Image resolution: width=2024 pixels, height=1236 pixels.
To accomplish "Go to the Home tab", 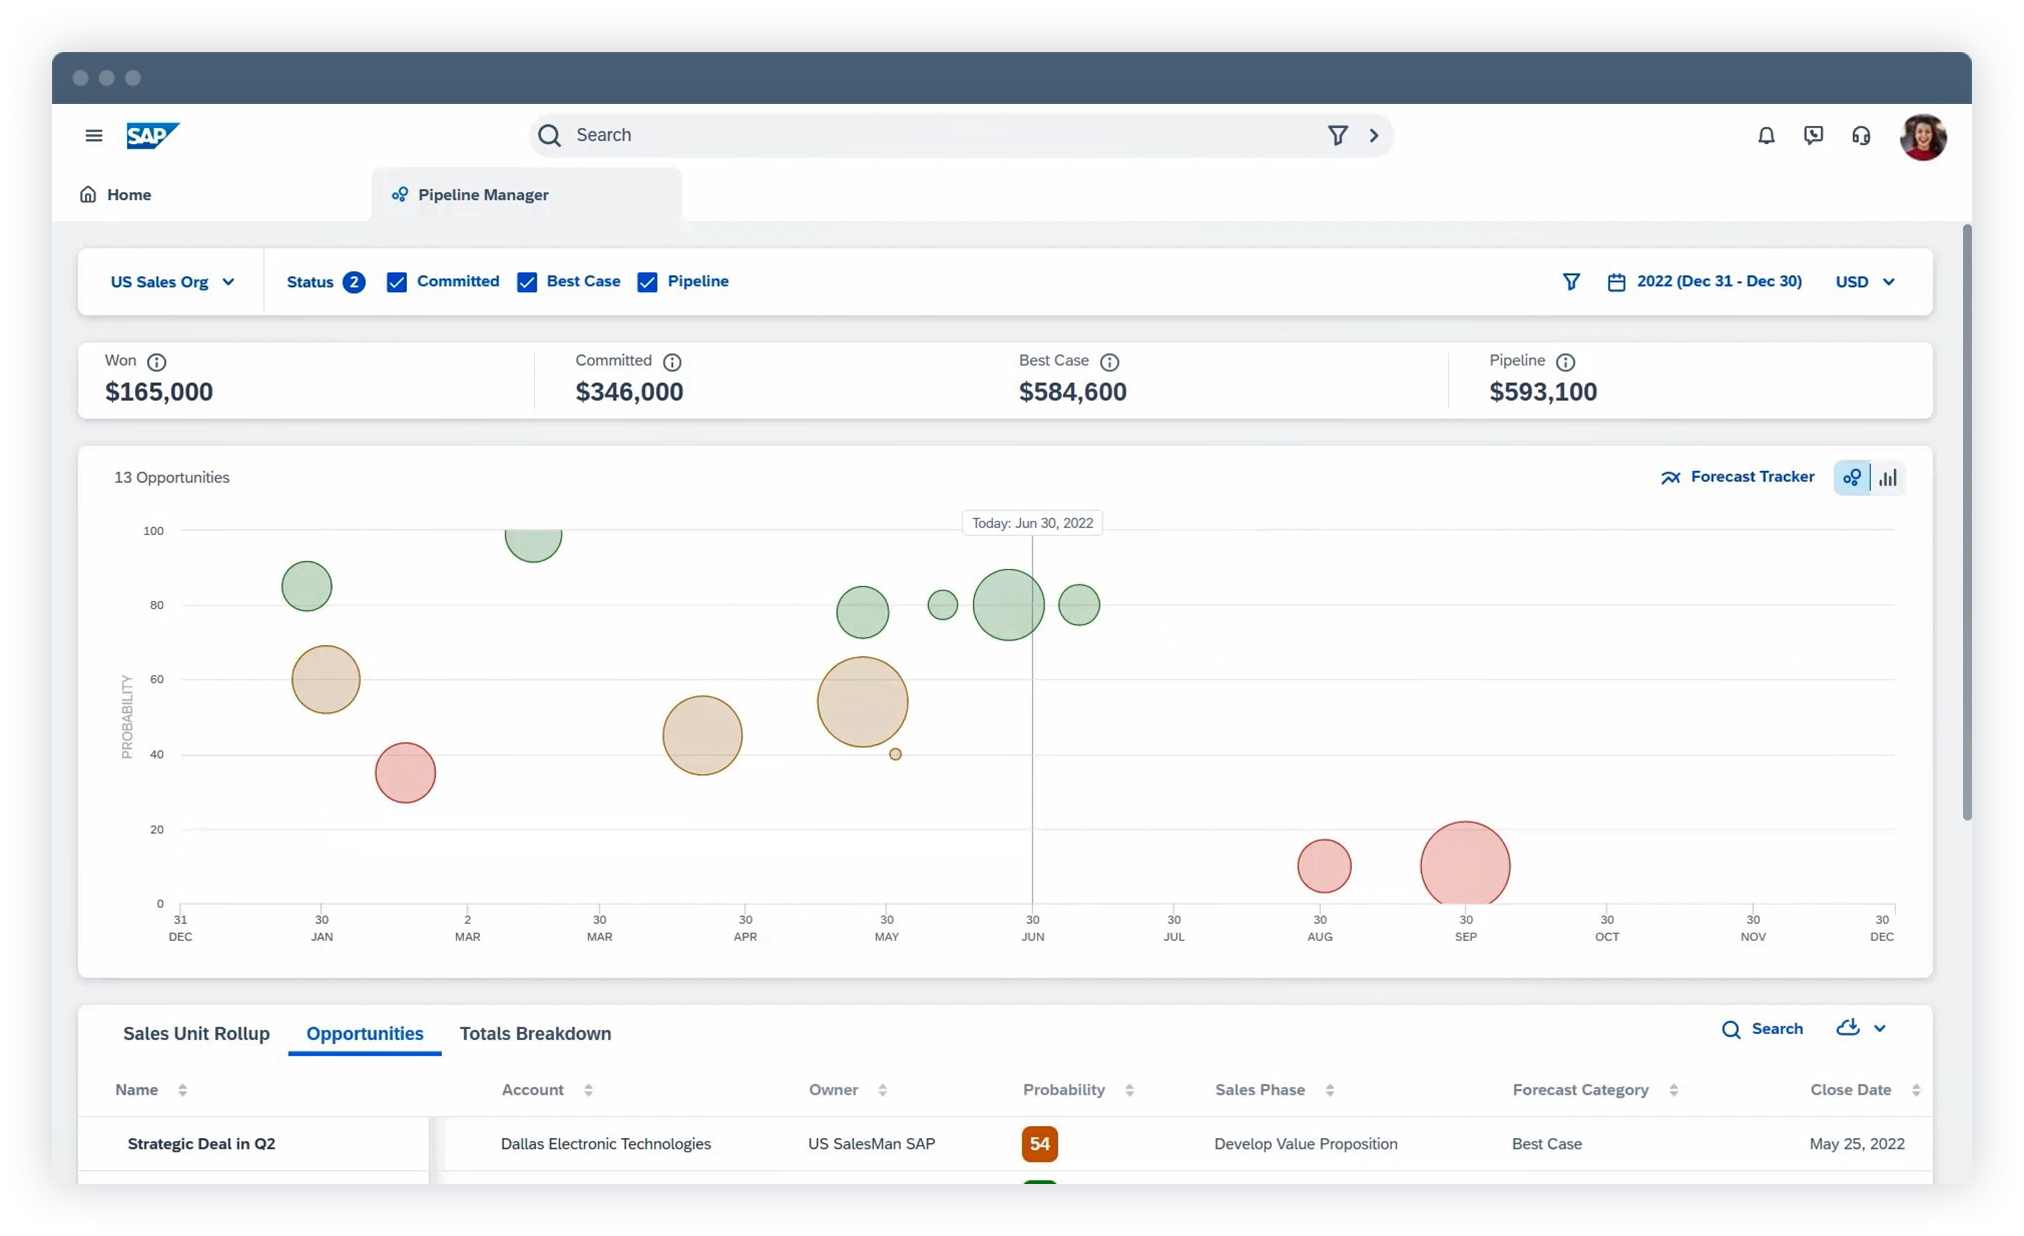I will coord(116,195).
